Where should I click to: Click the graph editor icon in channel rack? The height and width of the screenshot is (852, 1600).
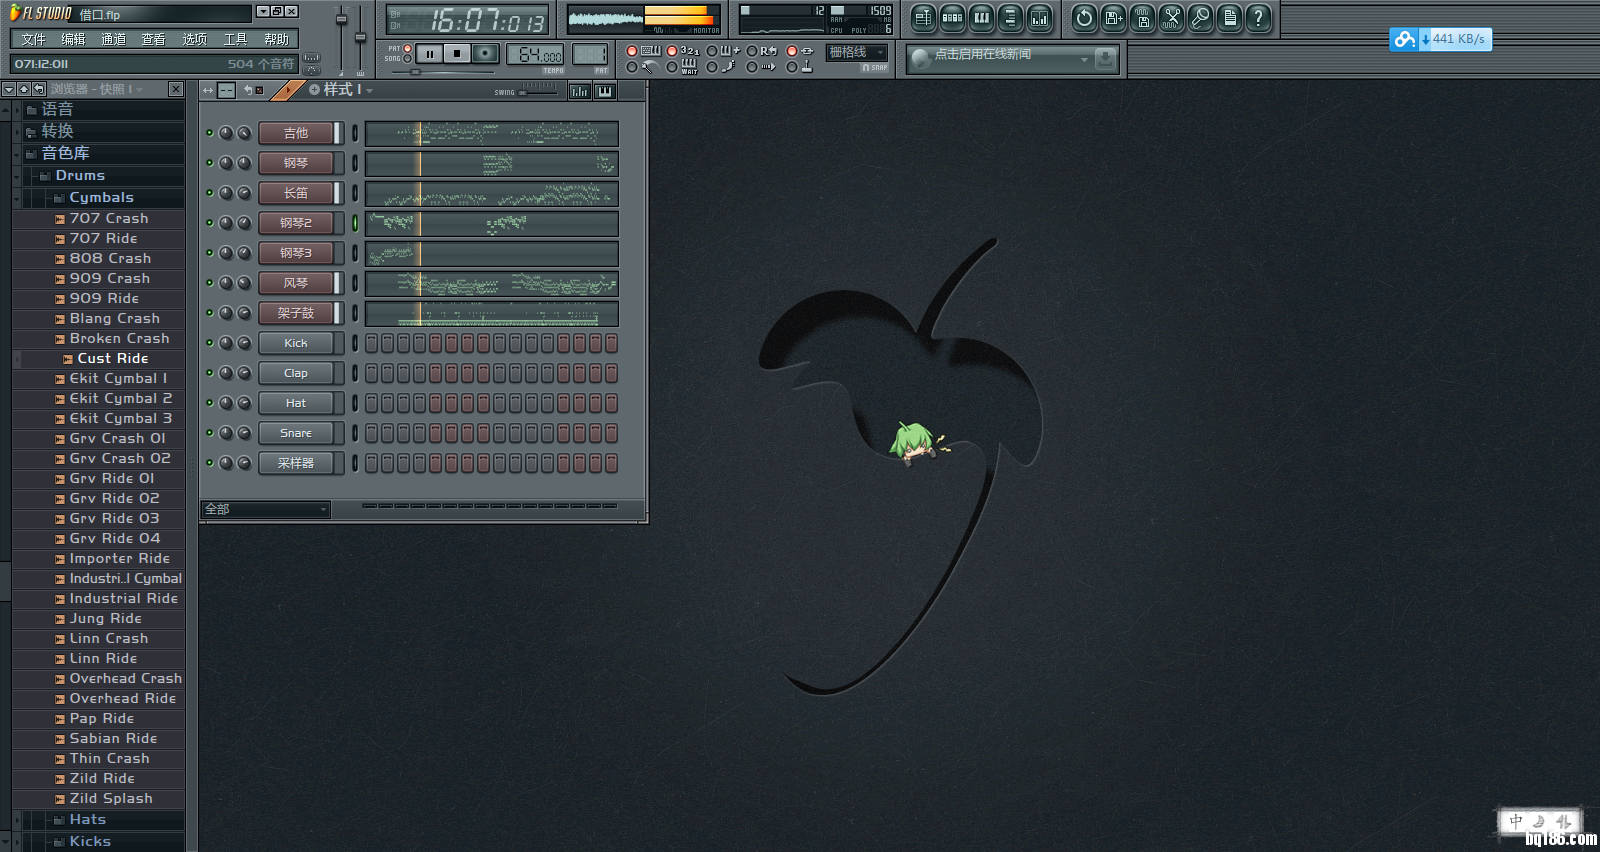click(579, 91)
